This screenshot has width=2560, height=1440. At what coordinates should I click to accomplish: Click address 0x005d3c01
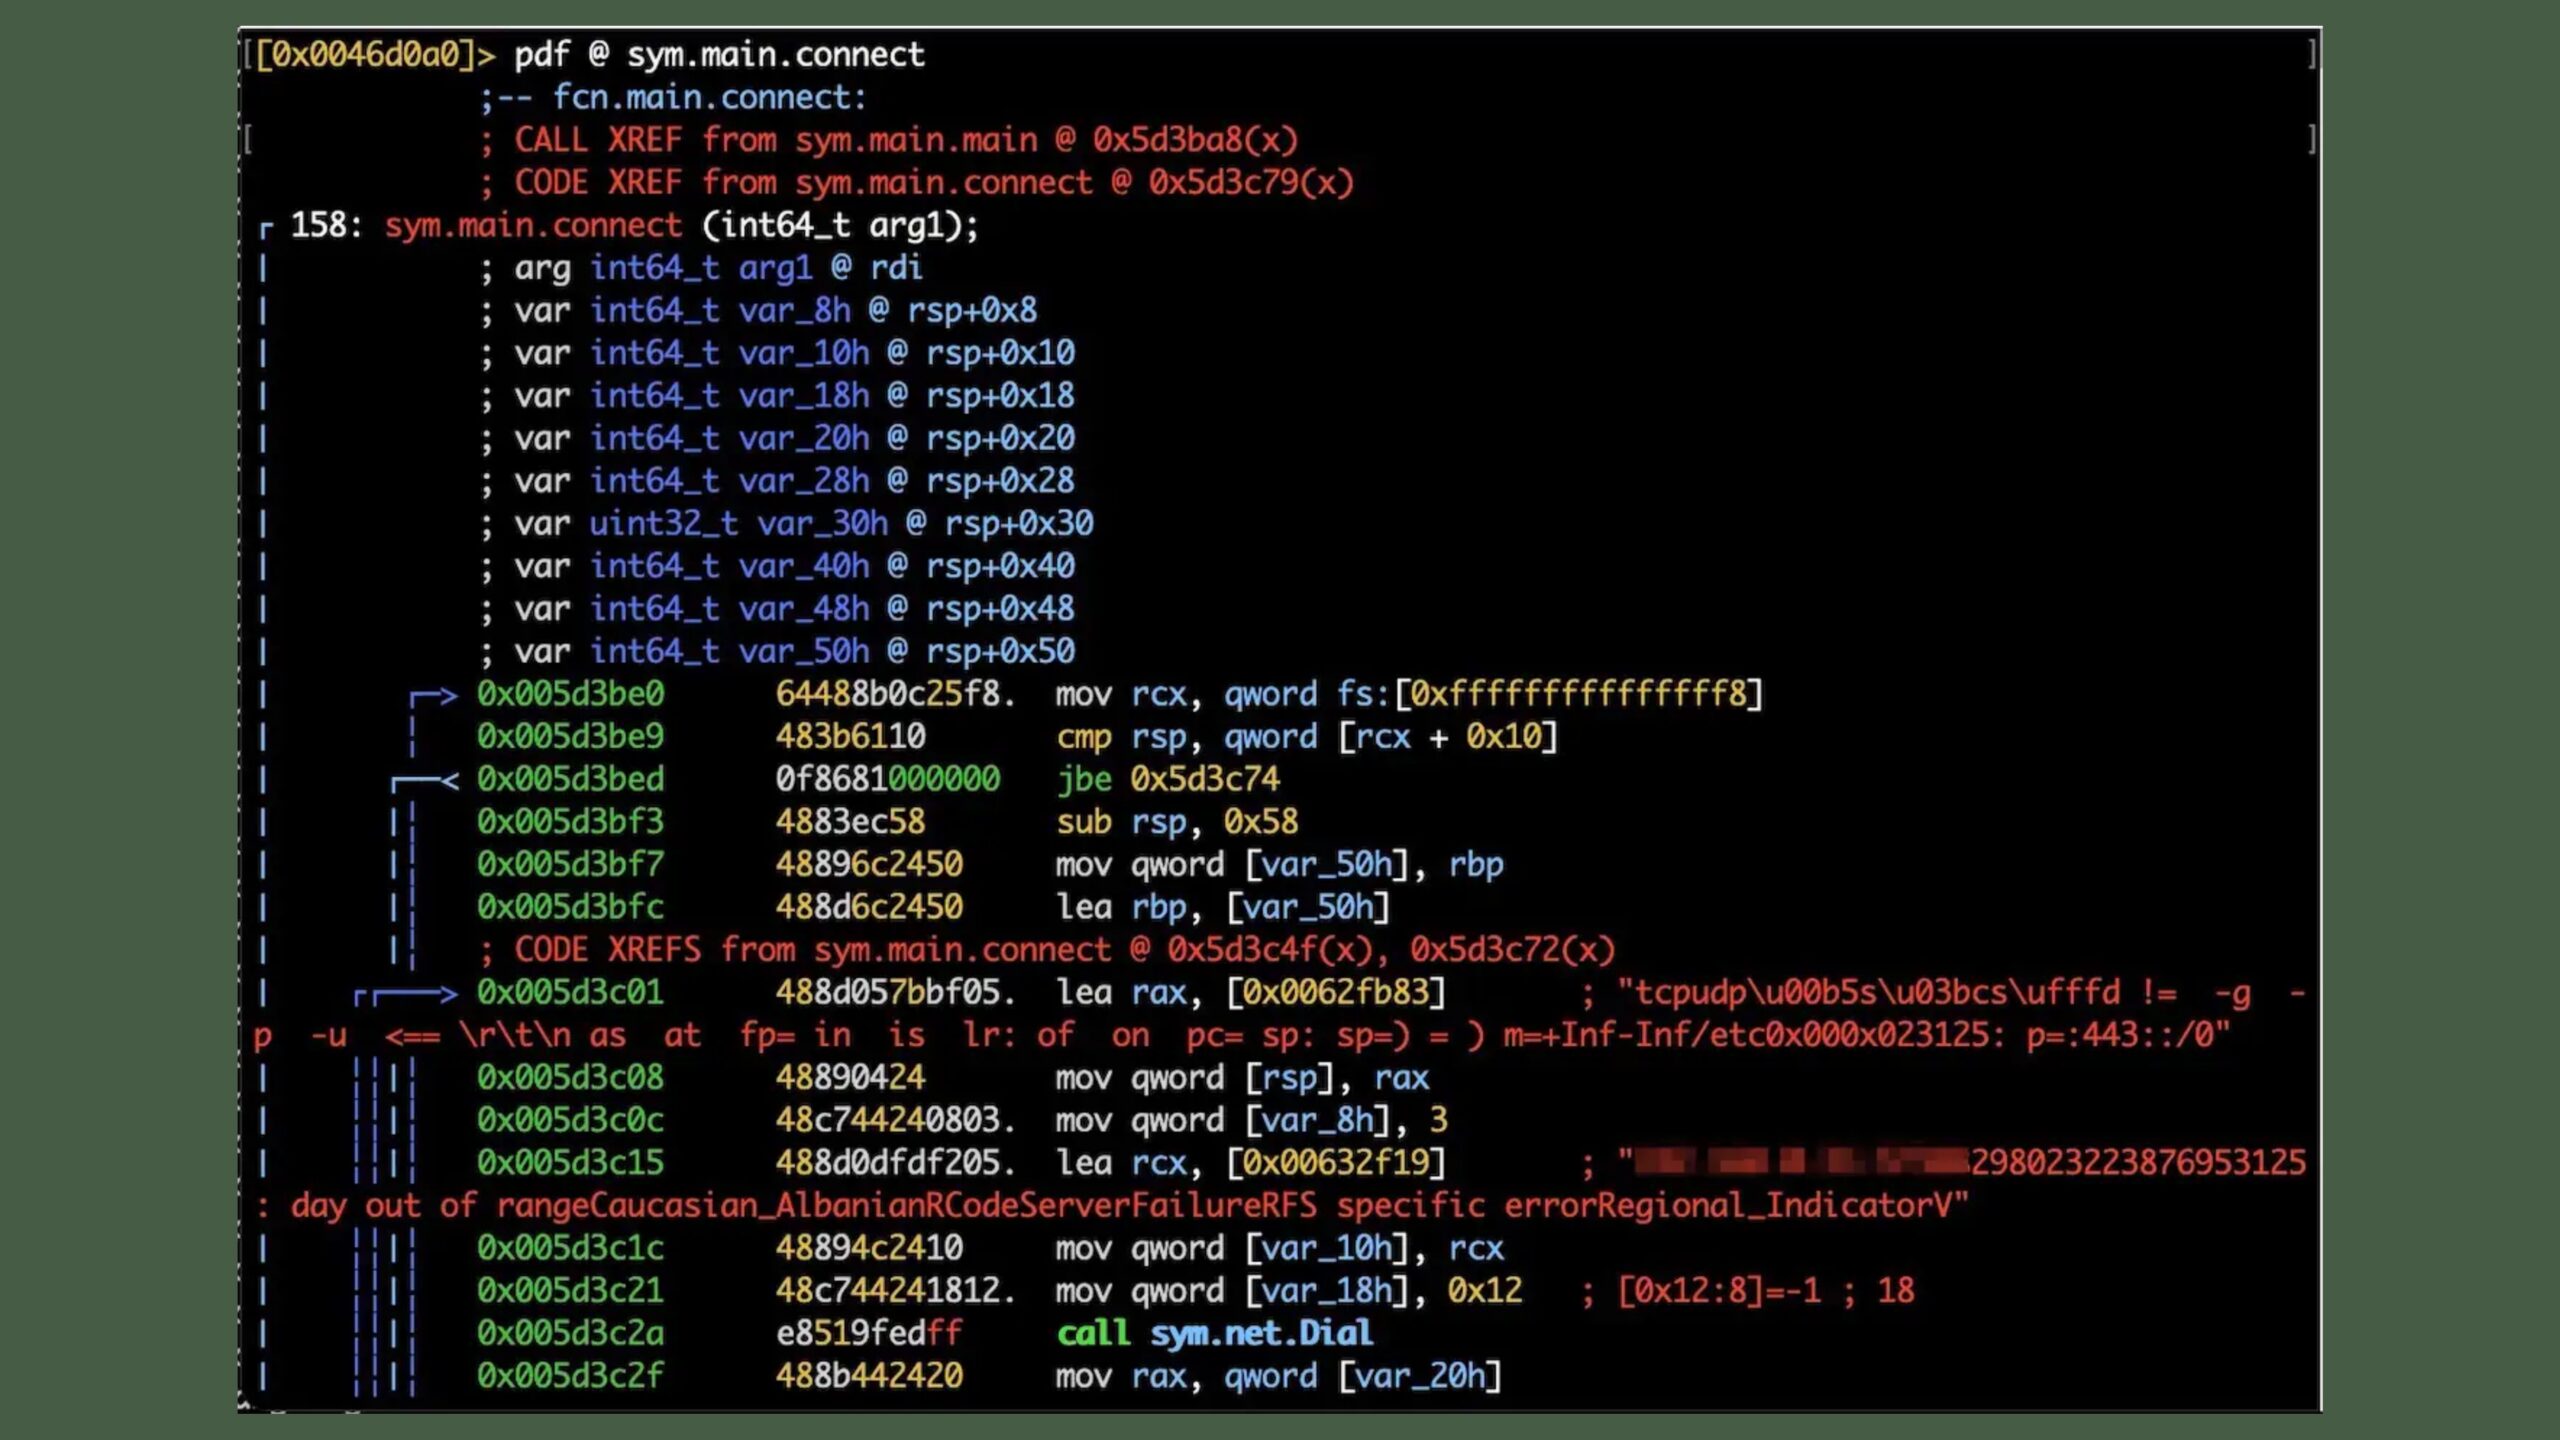[x=570, y=993]
